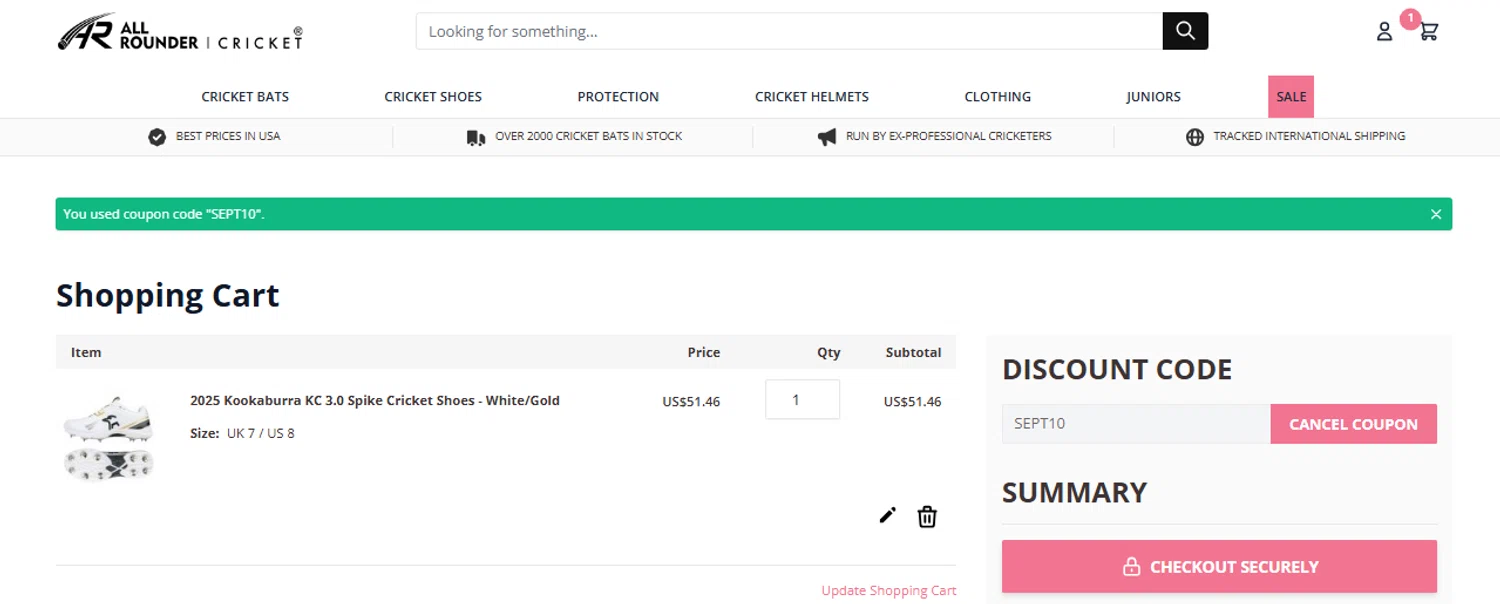Click the cart count badge
Screen dimensions: 1500x604
1410,18
